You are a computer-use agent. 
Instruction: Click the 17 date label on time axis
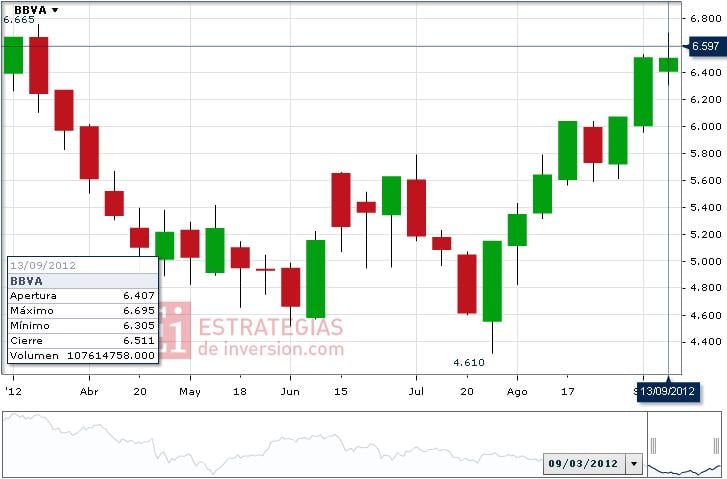click(x=568, y=391)
